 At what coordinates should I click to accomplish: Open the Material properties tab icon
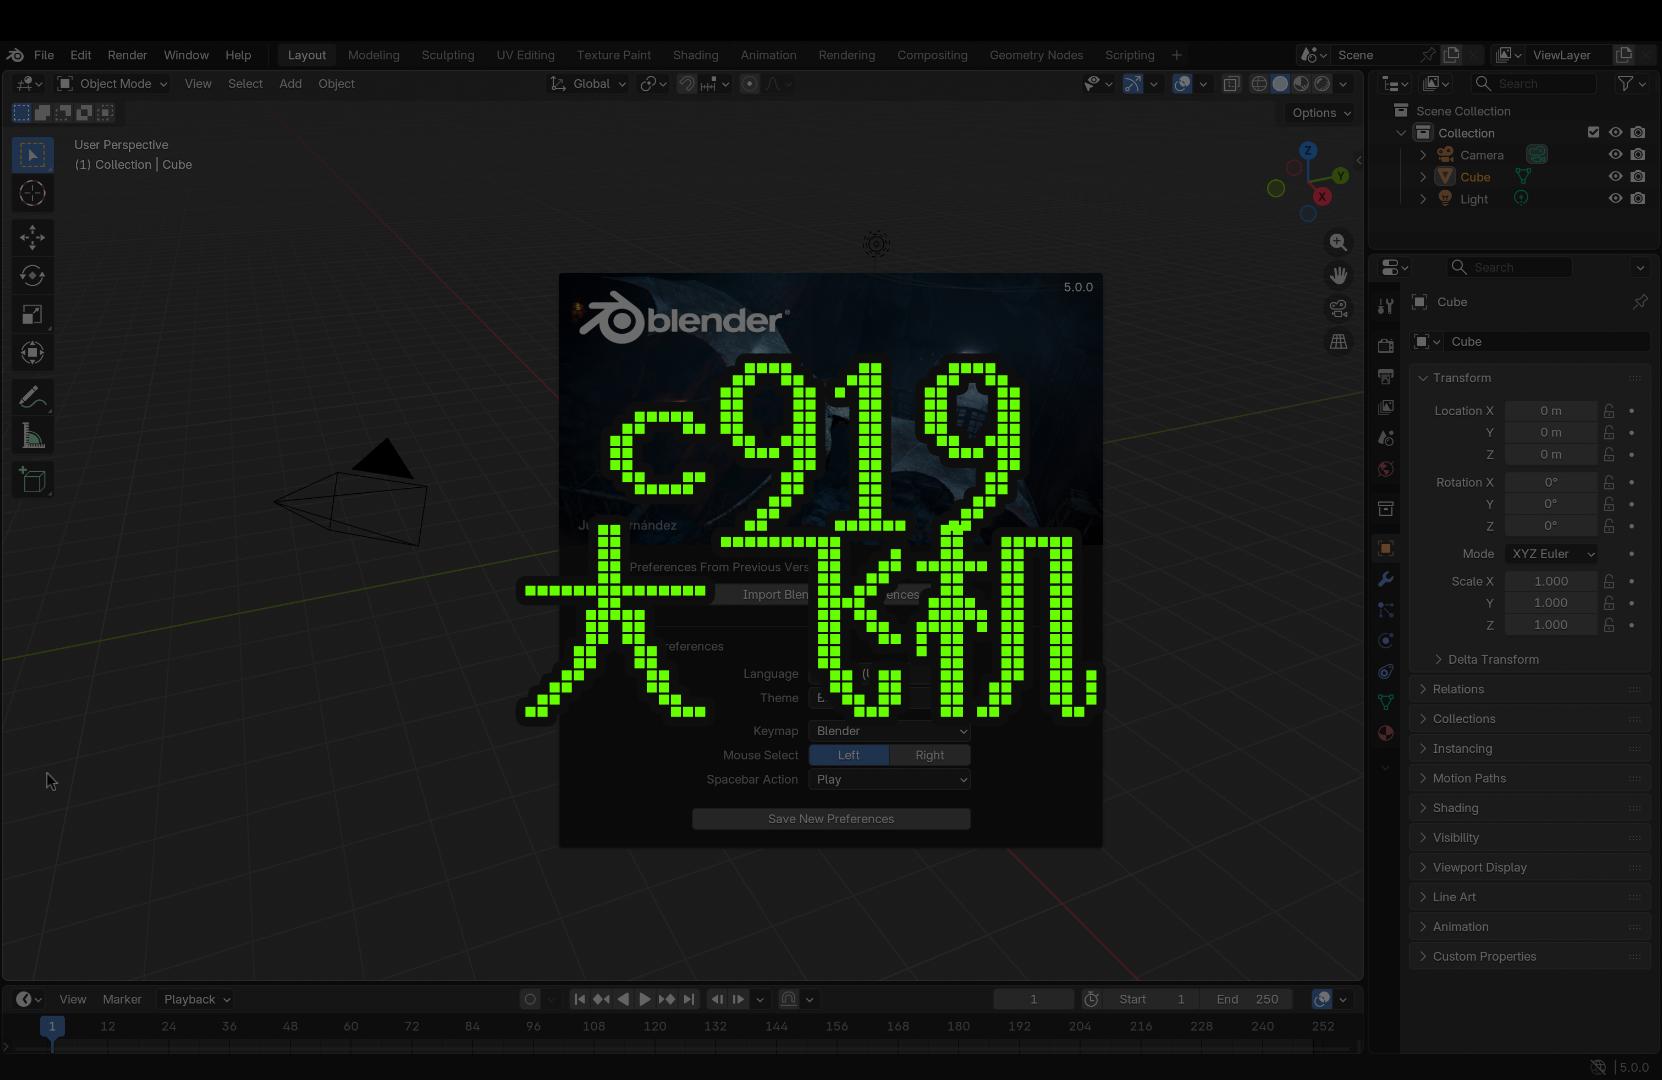1385,733
